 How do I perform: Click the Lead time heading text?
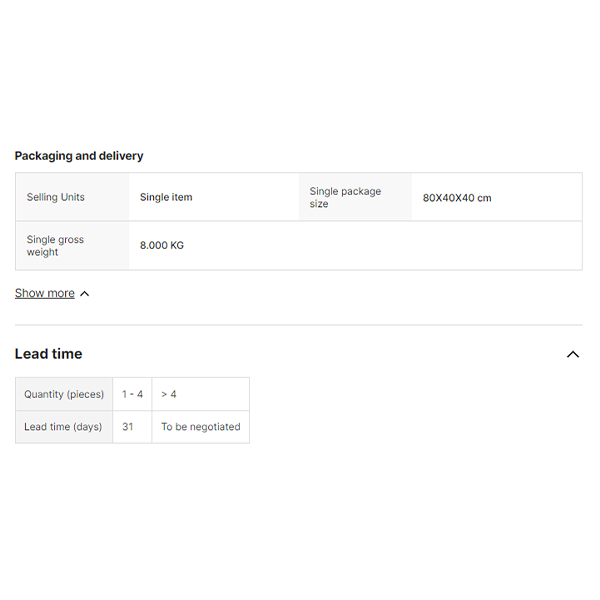[48, 354]
